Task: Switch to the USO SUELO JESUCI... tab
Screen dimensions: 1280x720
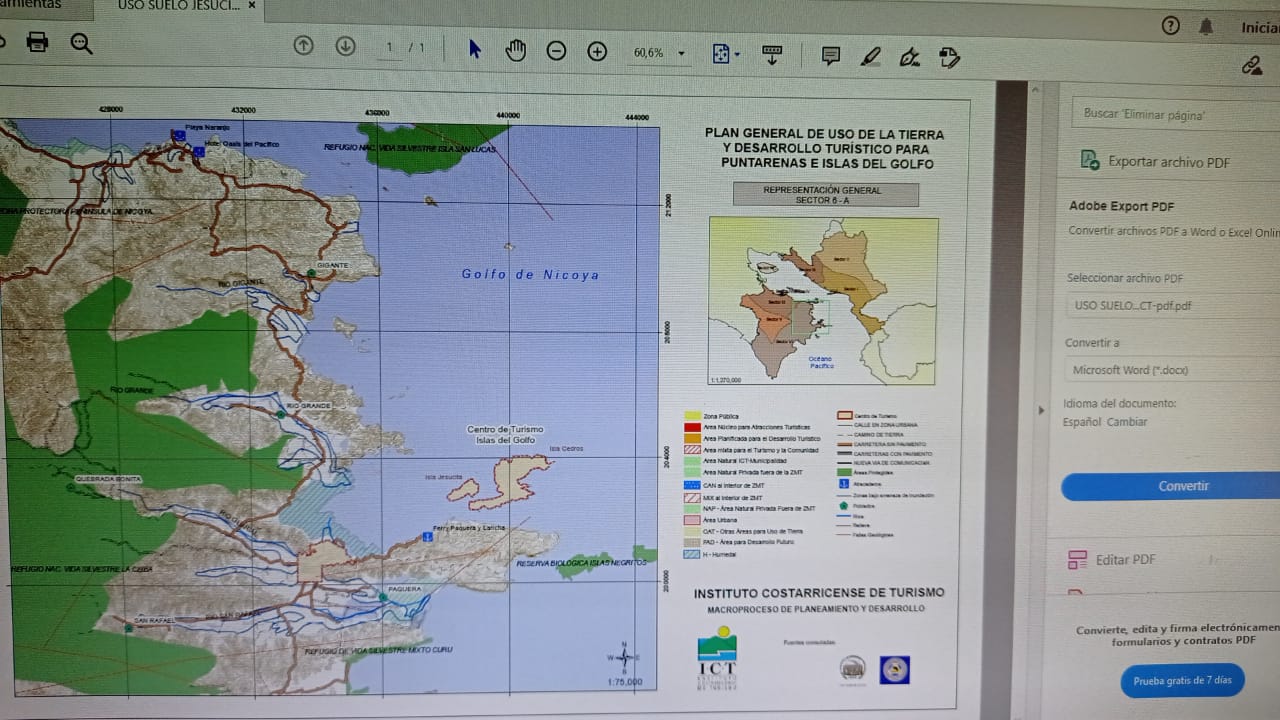Action: pos(178,5)
